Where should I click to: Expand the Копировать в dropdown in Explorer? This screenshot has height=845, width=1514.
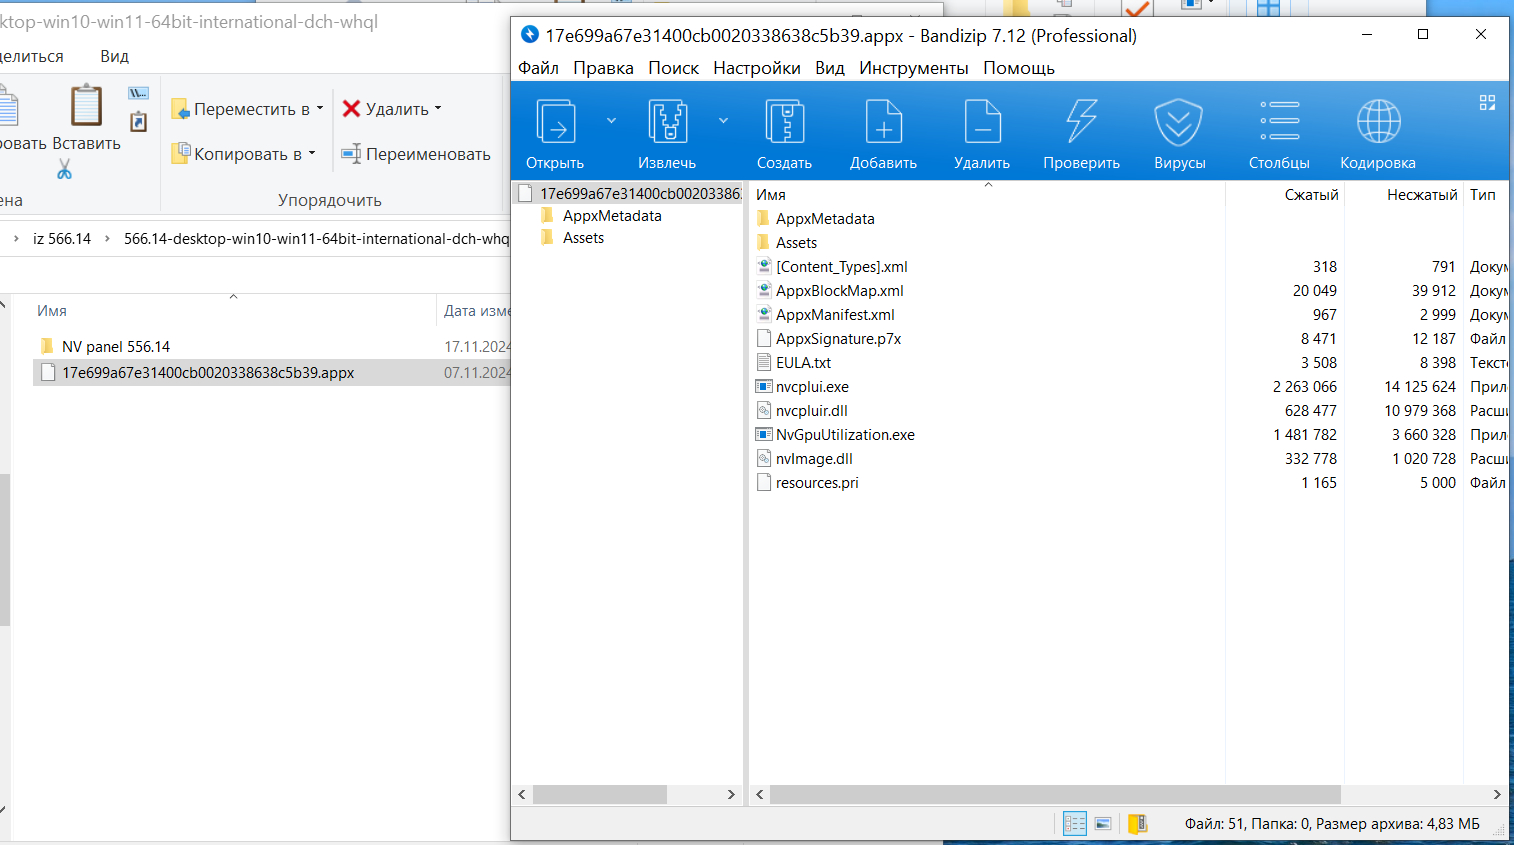[x=312, y=153]
